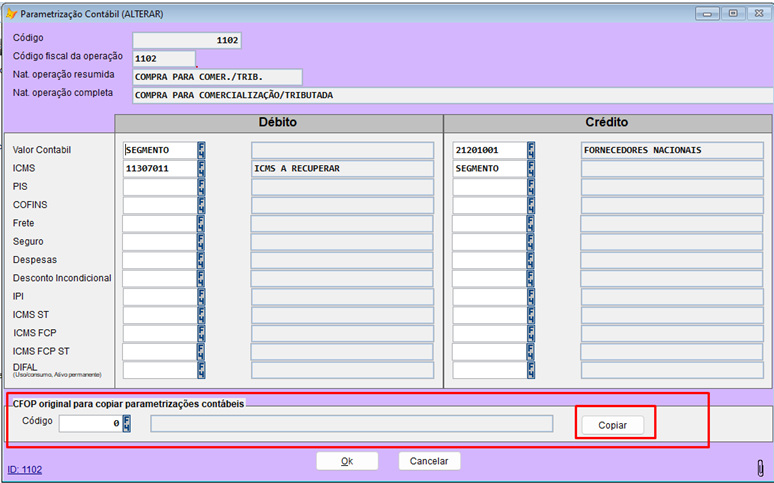Select the ICMS debit account code field
774x483 pixels.
(x=159, y=169)
